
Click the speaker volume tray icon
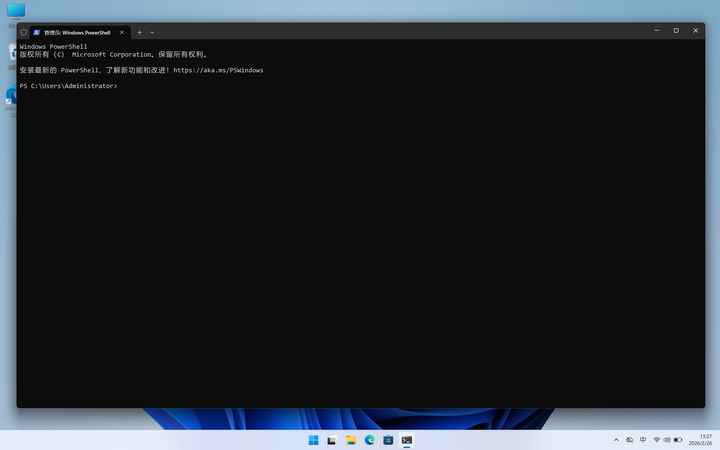point(667,440)
